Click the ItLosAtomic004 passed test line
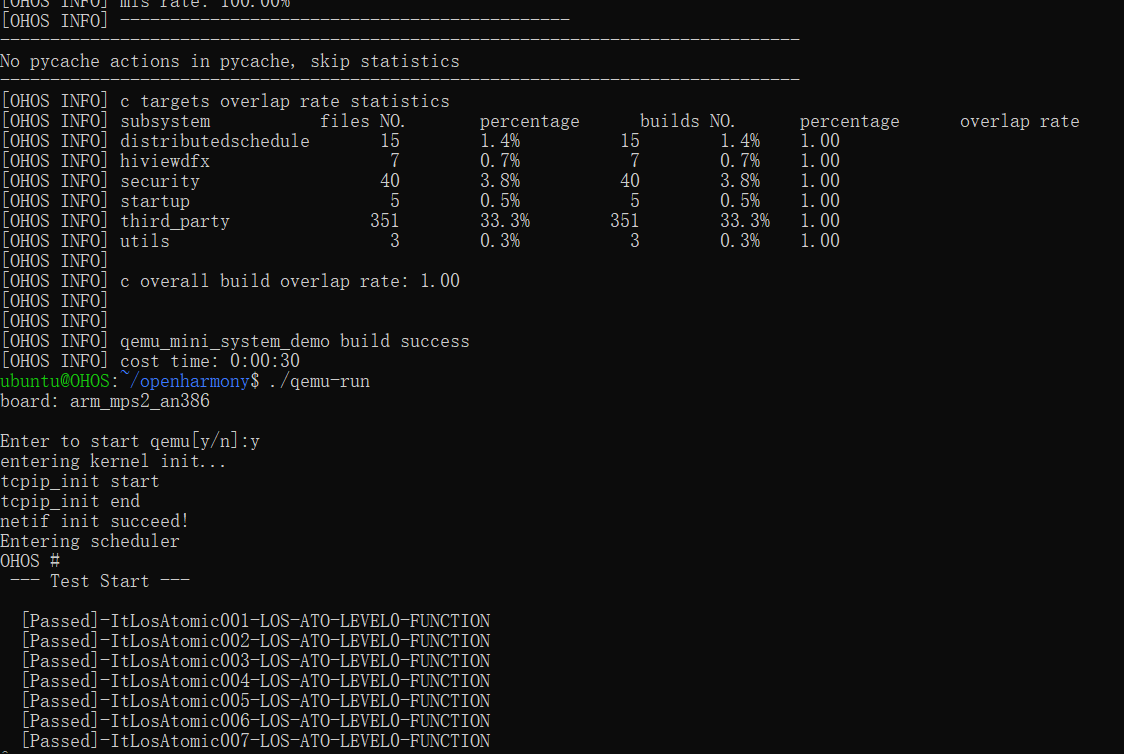This screenshot has width=1124, height=754. tap(256, 681)
